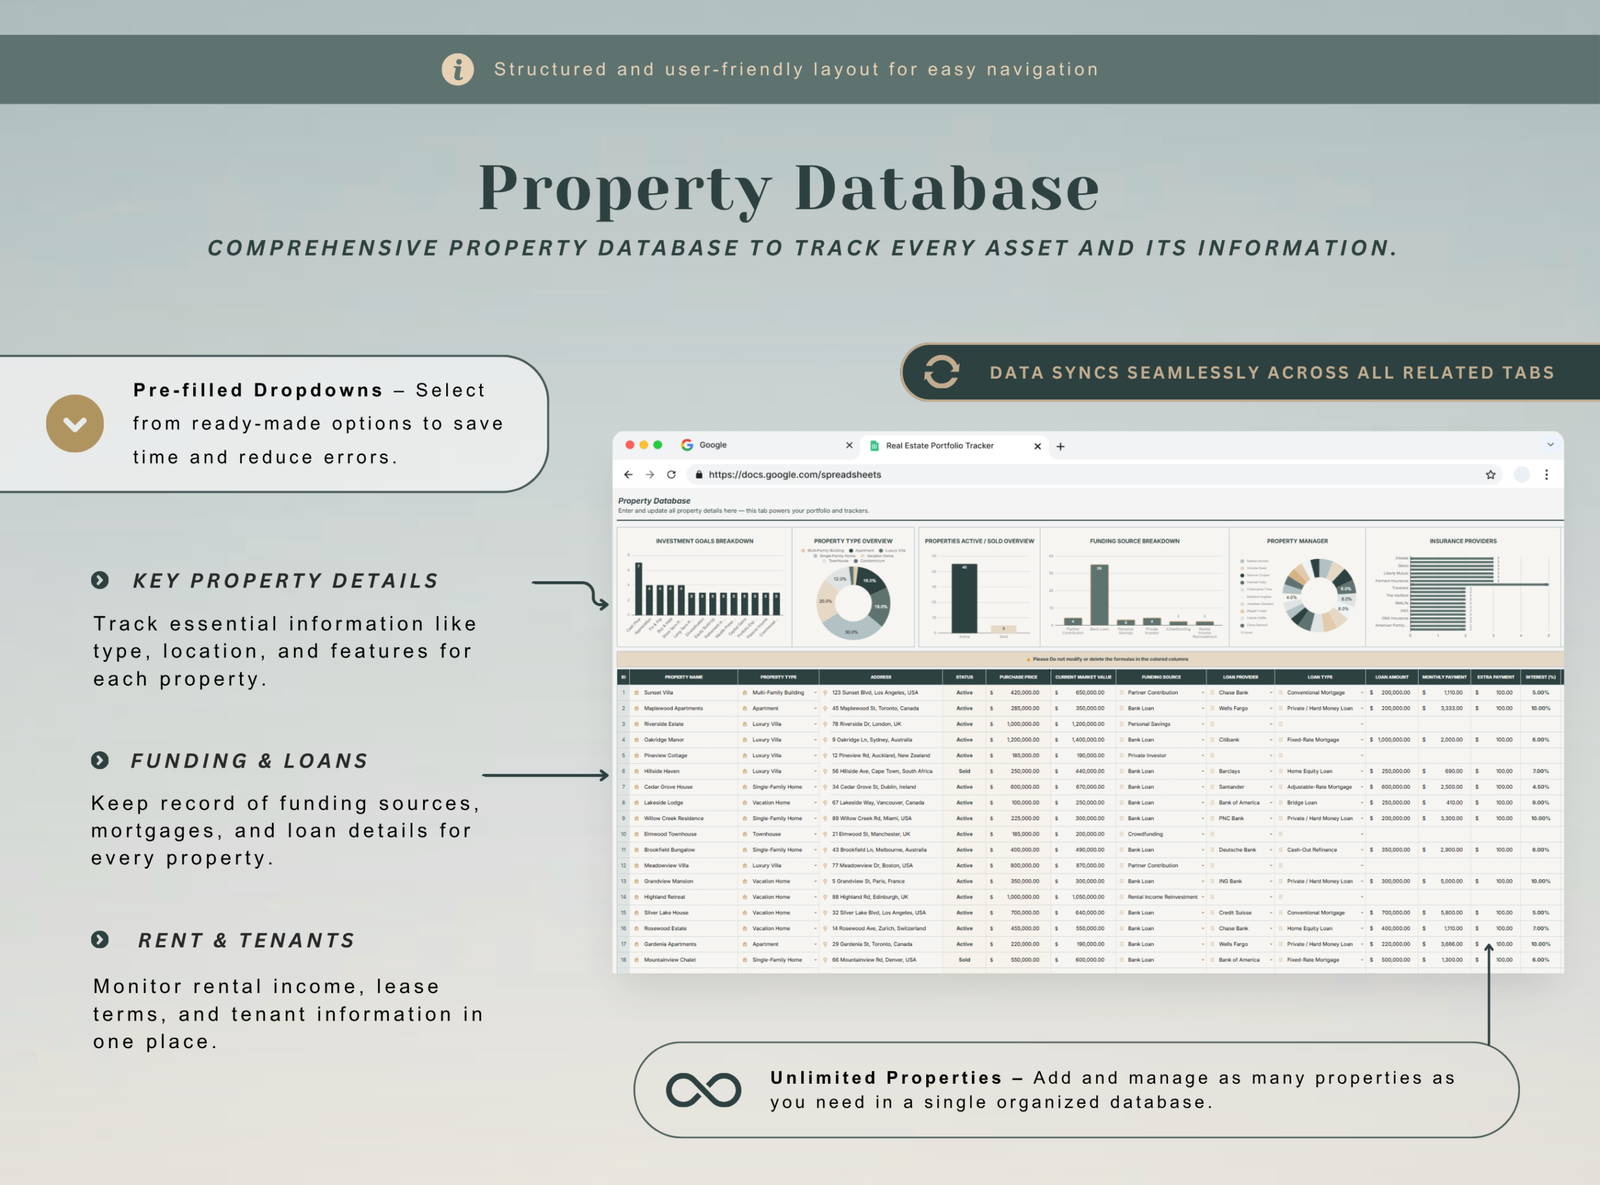Click address 14 Rosewood Ave, Zurich, Switzerland
The image size is (1600, 1185).
click(879, 928)
